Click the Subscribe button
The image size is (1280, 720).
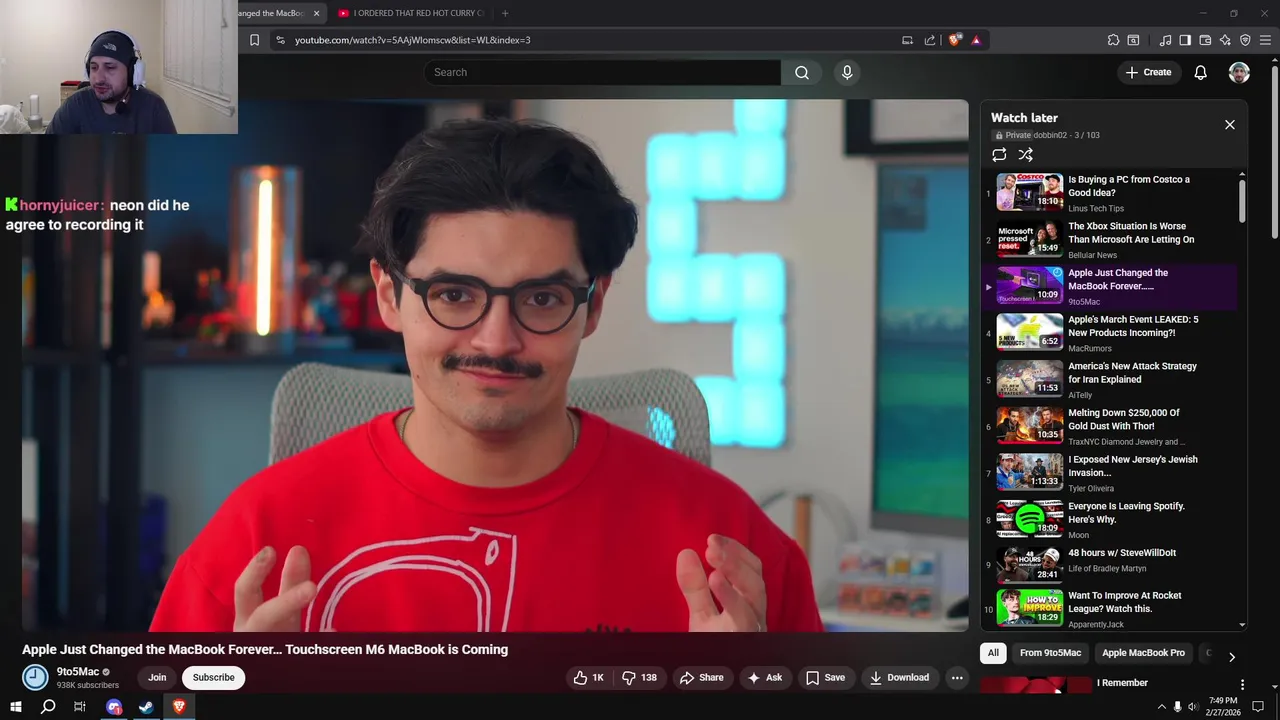213,678
